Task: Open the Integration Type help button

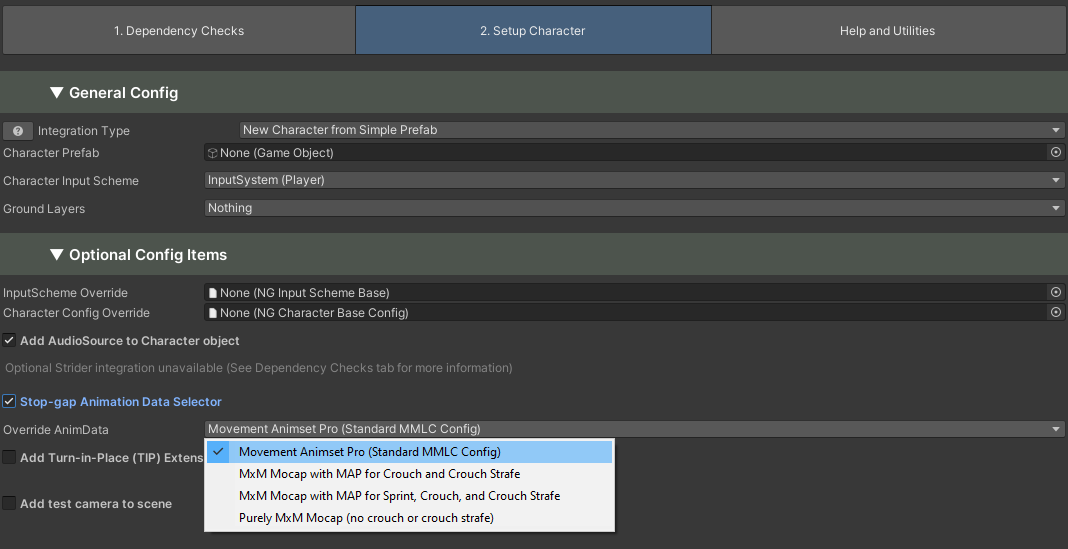Action: click(18, 131)
